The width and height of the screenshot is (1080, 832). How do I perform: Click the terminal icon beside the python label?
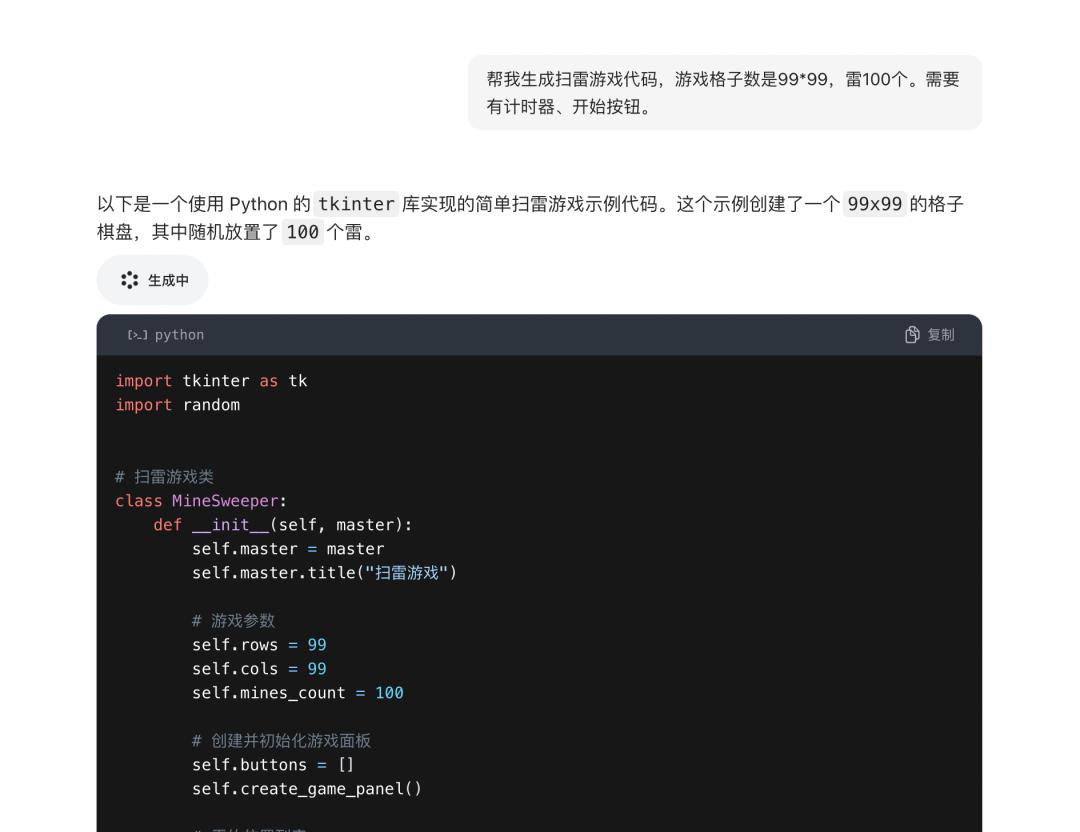[137, 335]
